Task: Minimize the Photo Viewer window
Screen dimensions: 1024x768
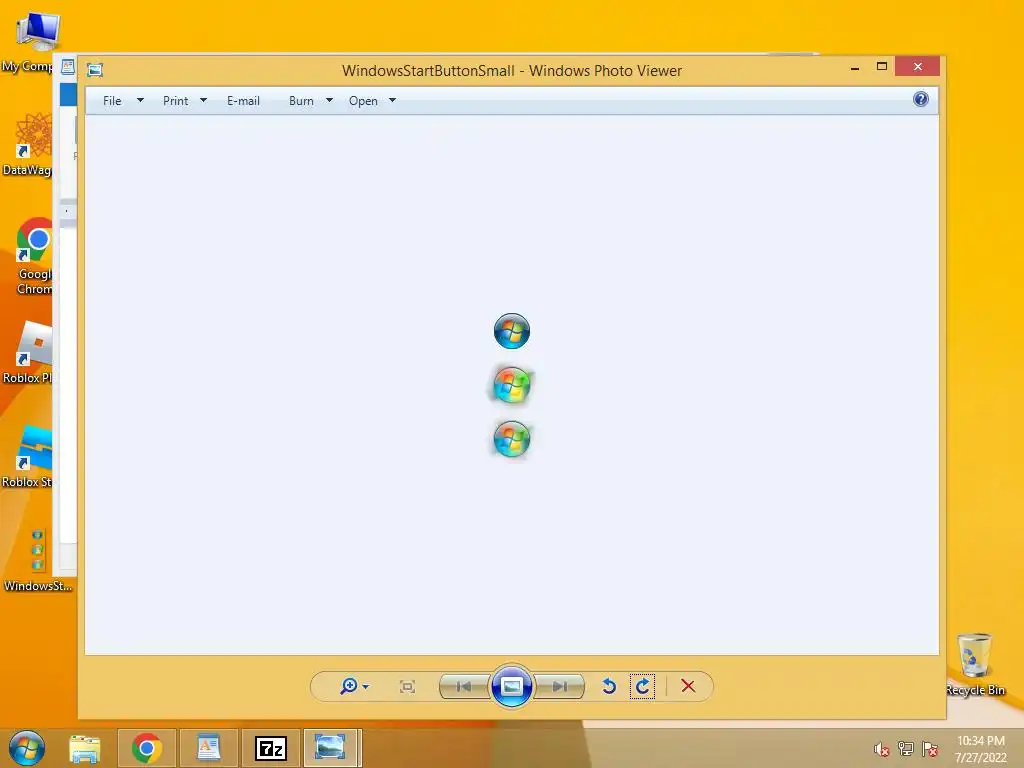Action: tap(855, 67)
